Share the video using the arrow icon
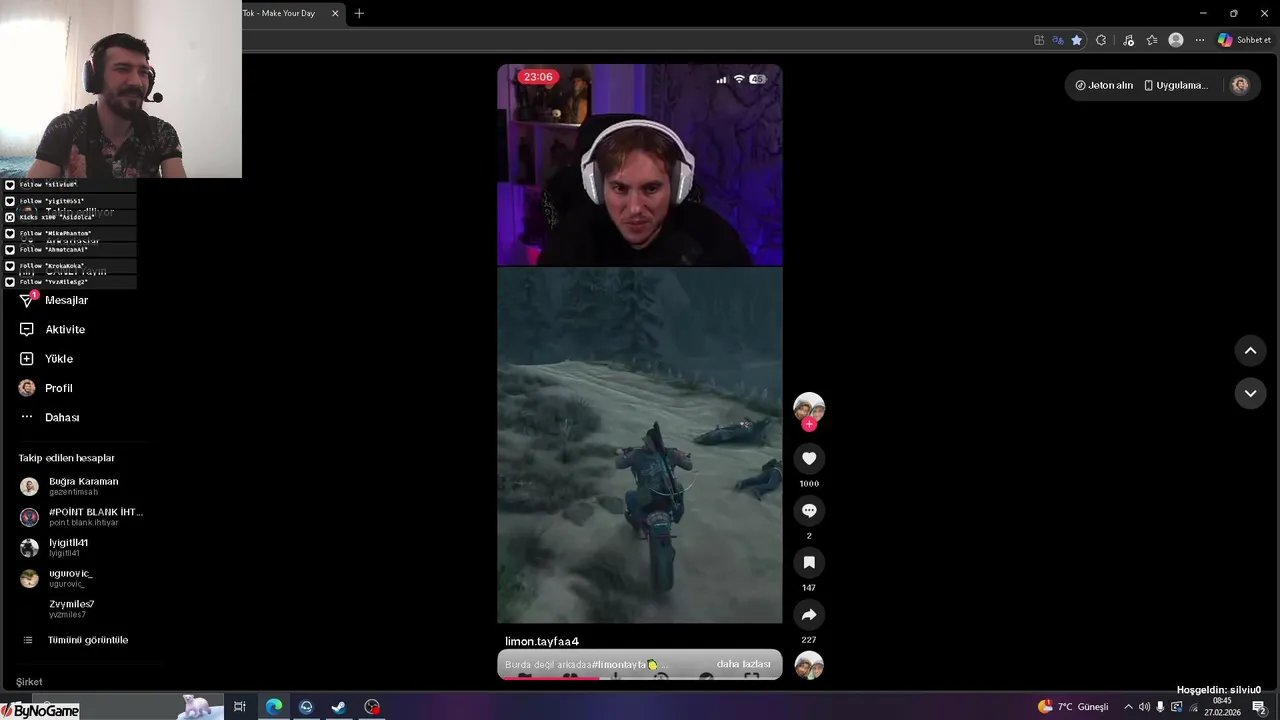 (809, 614)
